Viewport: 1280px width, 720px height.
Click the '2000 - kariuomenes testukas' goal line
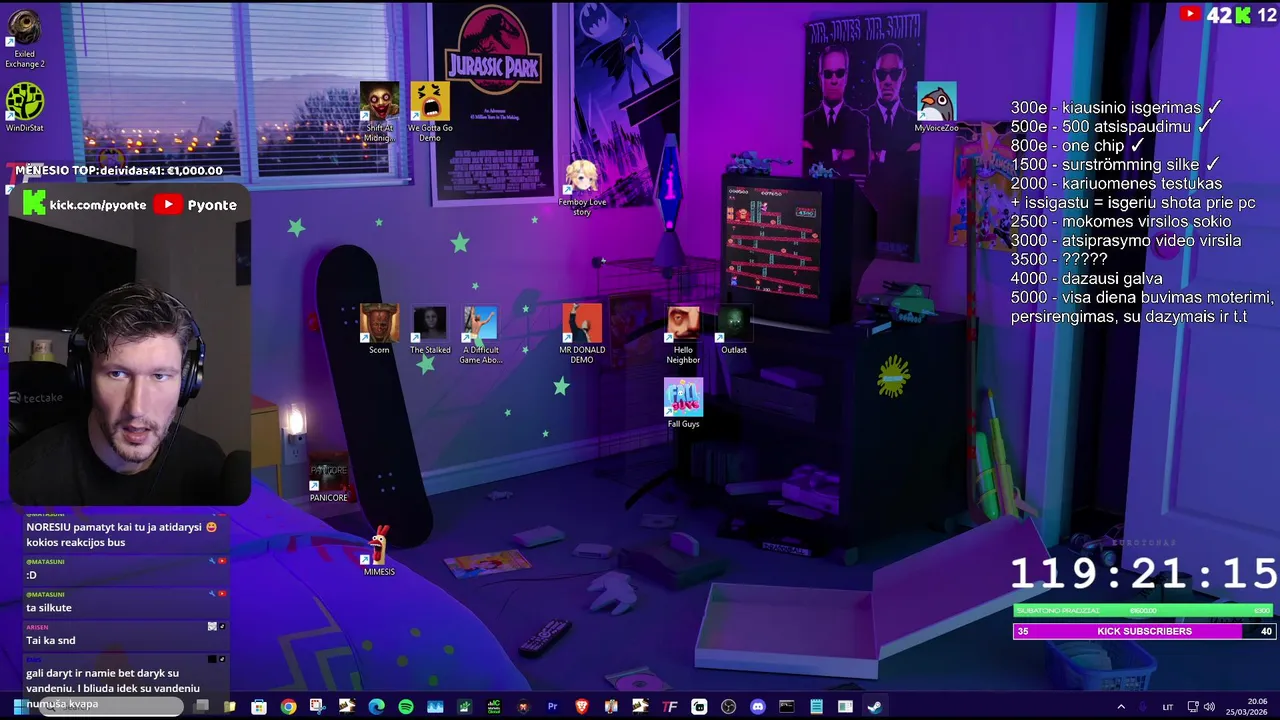click(1116, 183)
